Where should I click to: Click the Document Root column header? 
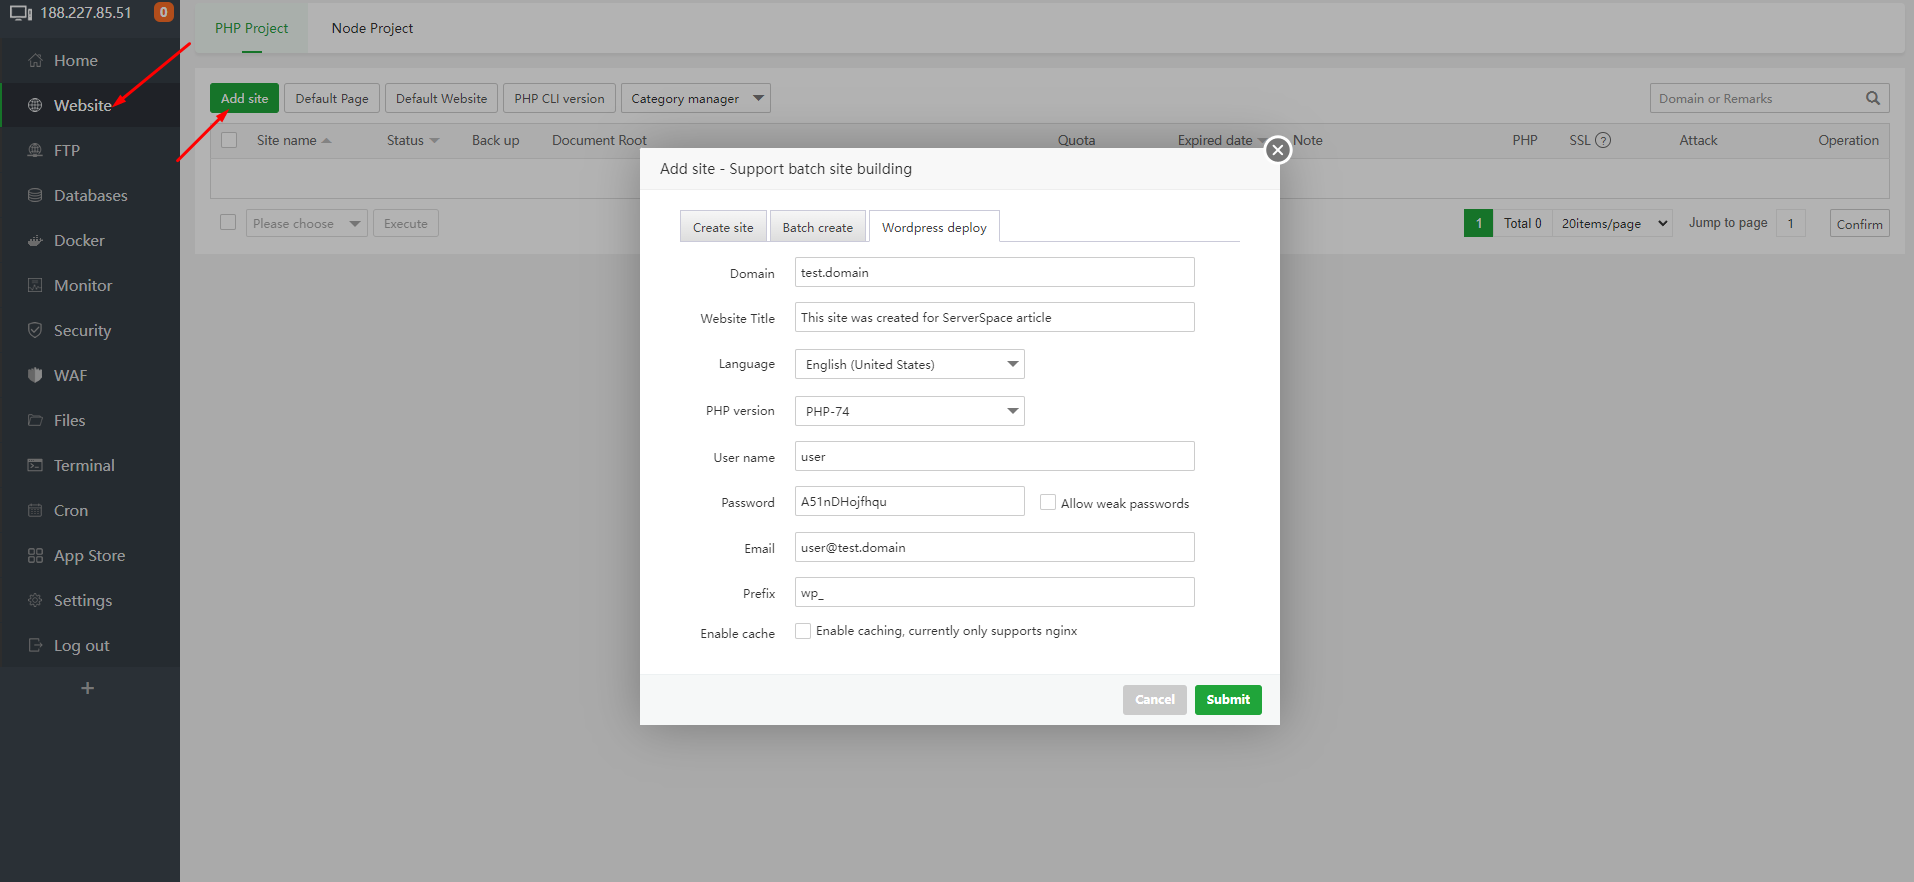[x=599, y=140]
